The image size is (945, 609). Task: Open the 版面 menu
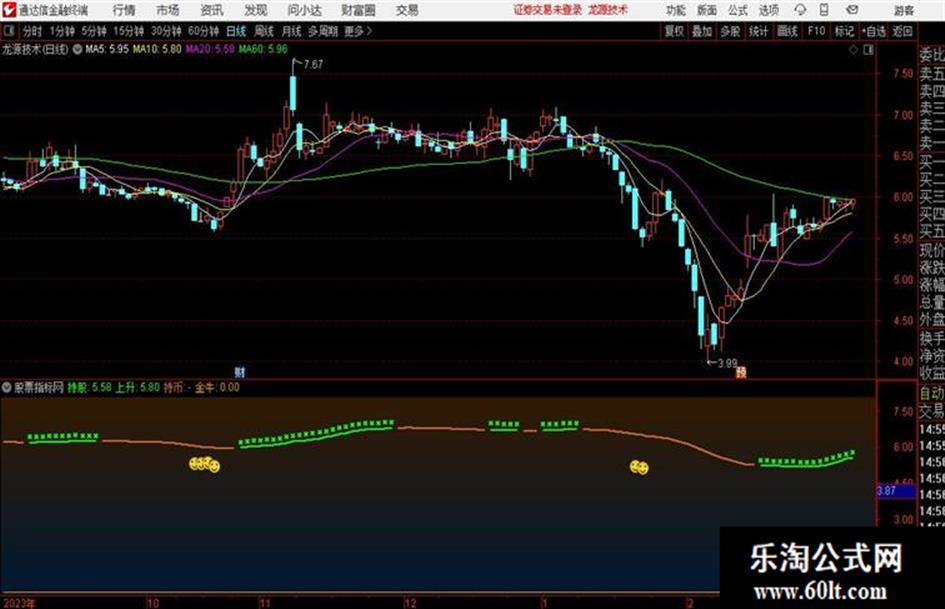[x=706, y=10]
